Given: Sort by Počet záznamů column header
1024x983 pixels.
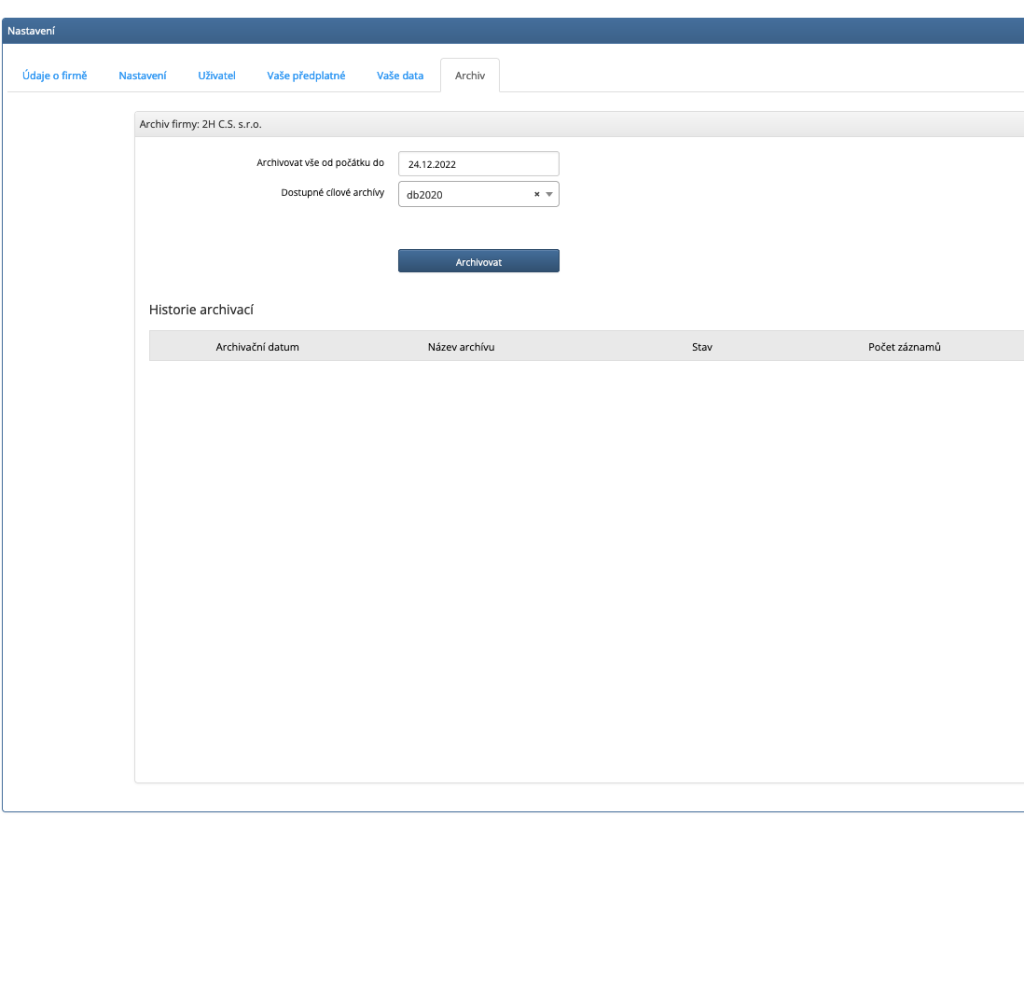Looking at the screenshot, I should (x=905, y=347).
